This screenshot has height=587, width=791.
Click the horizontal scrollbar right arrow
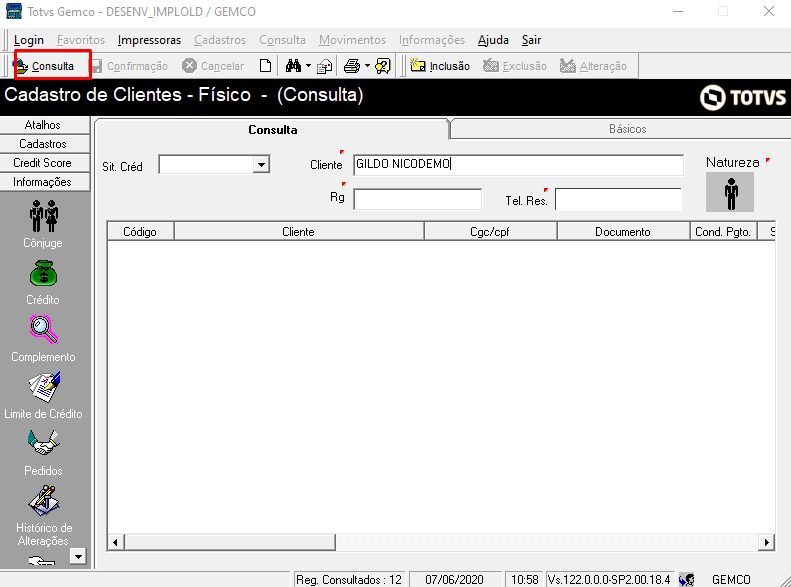(766, 542)
